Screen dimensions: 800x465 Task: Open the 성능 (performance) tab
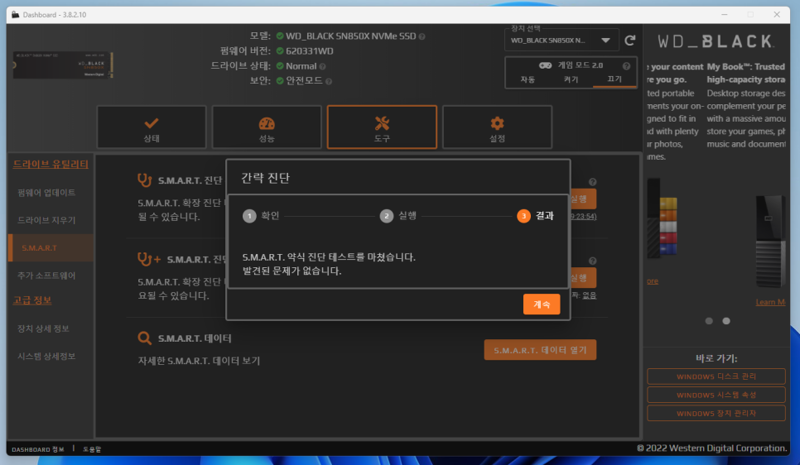tap(267, 128)
